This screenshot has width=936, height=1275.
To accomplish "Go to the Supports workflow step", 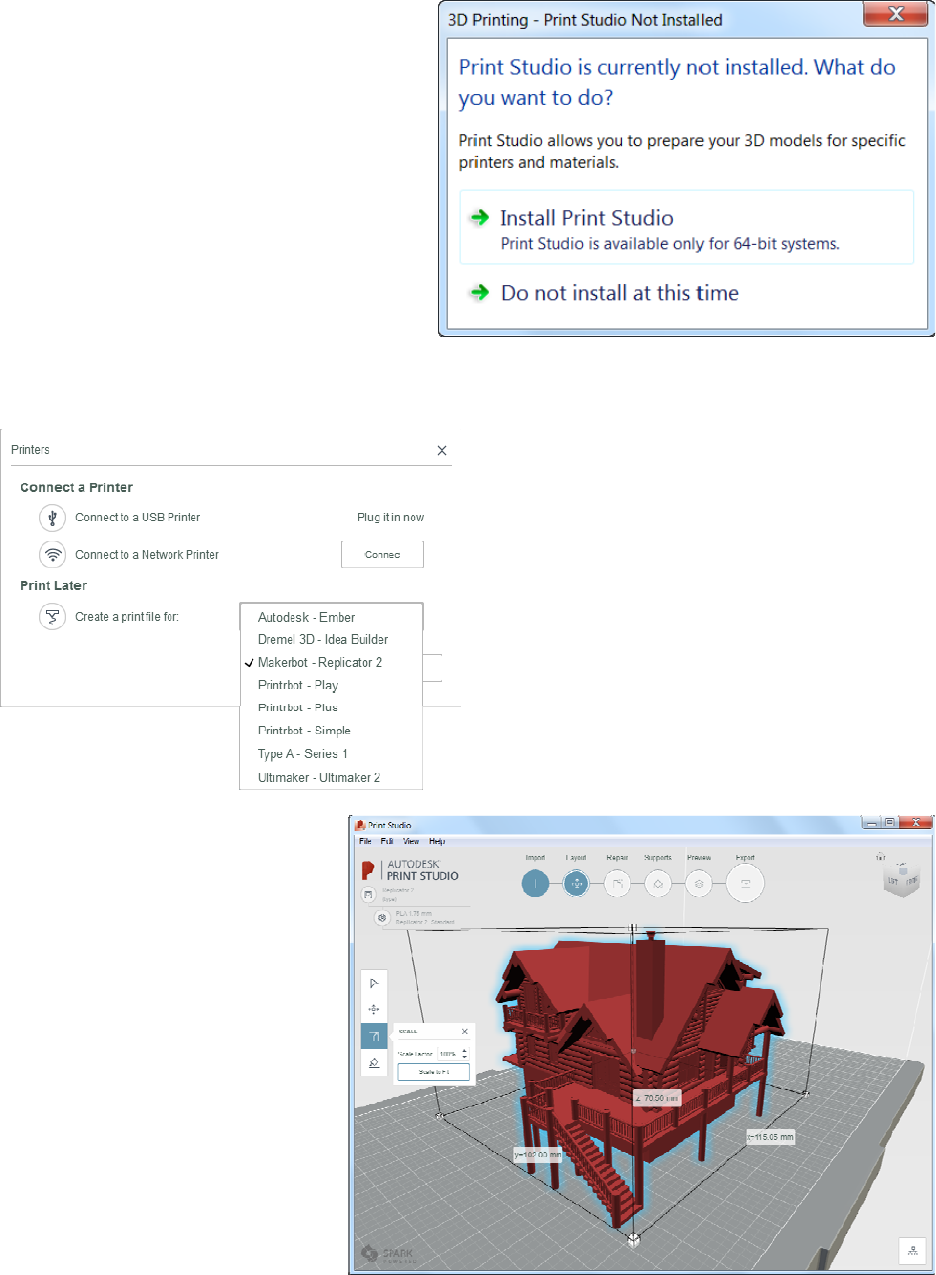I will (658, 883).
